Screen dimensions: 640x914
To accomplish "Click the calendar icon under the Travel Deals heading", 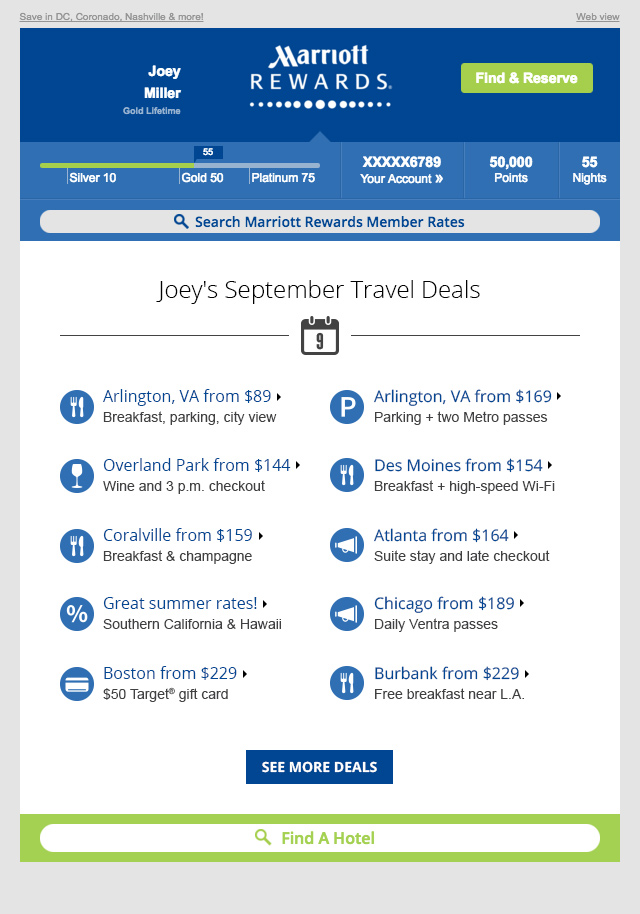I will click(320, 336).
